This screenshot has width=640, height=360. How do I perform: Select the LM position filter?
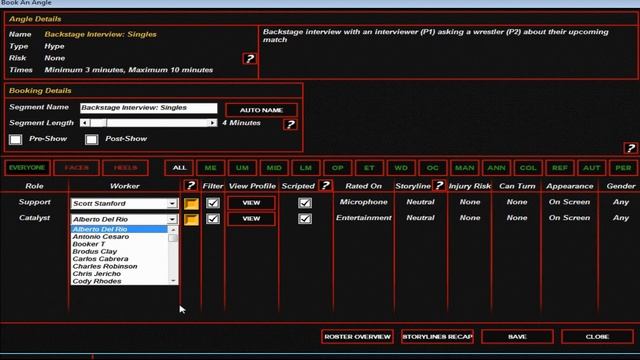(306, 168)
